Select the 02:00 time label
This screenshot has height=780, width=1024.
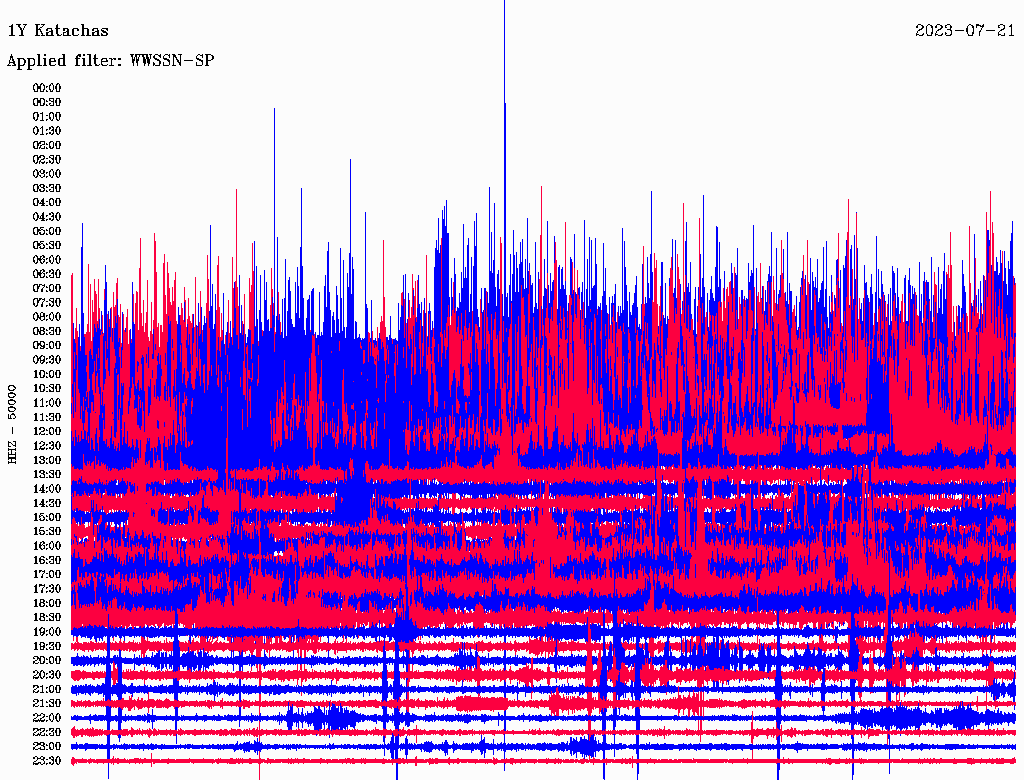(x=47, y=146)
